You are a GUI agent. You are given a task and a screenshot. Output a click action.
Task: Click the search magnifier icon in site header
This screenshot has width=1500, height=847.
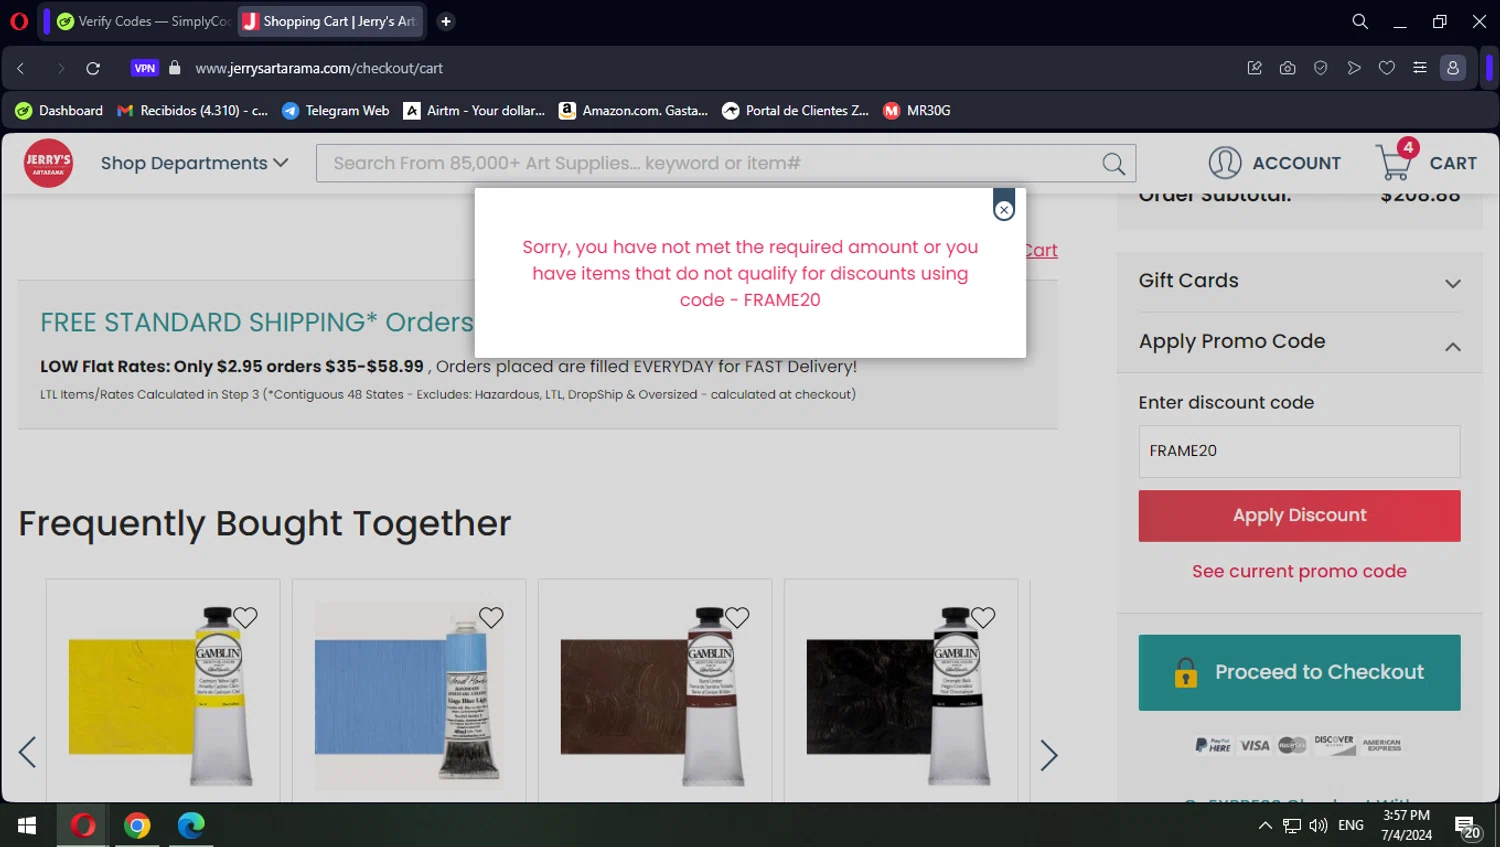(x=1113, y=163)
